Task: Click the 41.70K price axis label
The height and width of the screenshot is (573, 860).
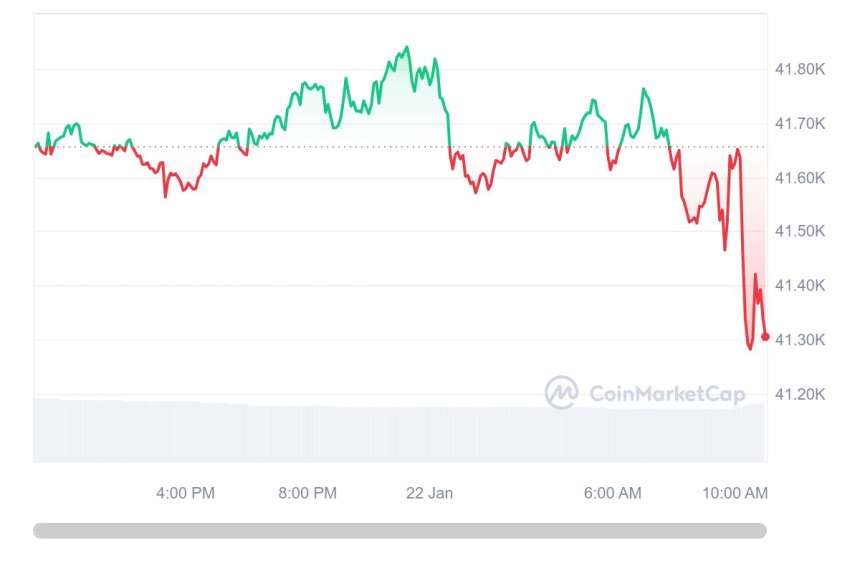Action: [x=799, y=124]
